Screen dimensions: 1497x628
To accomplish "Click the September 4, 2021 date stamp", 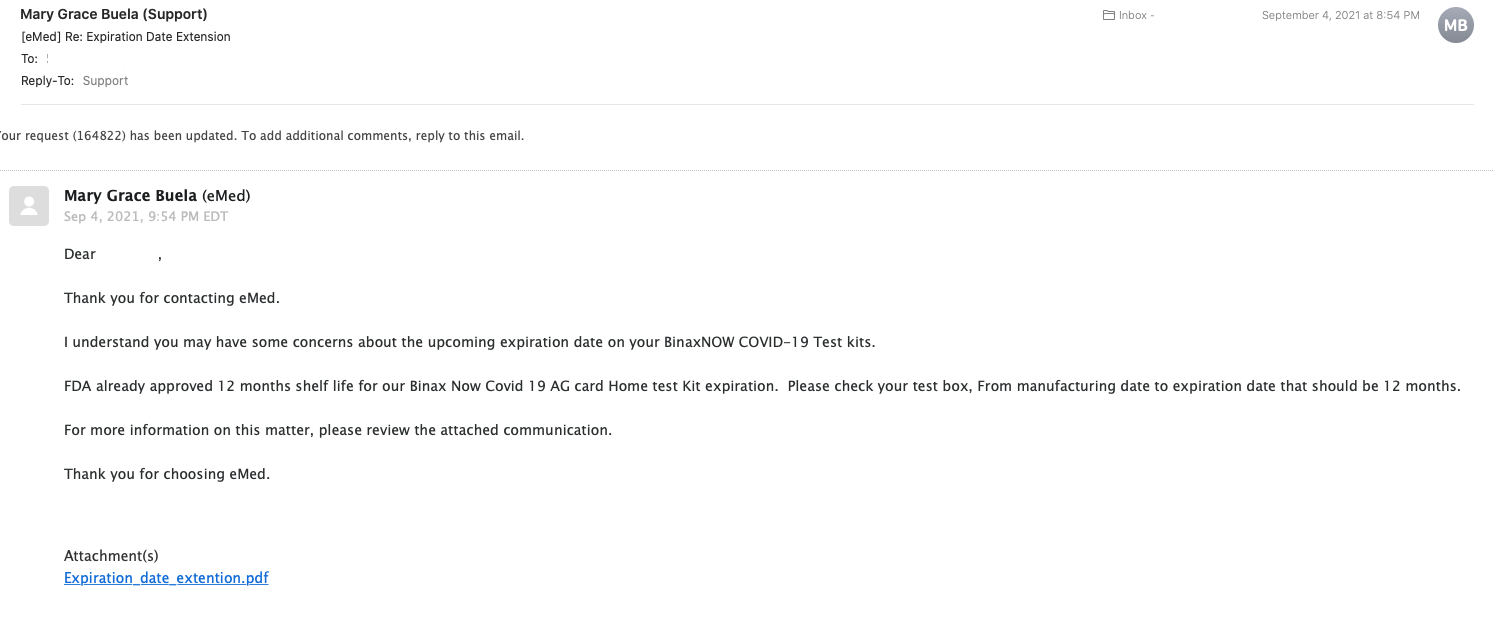I will point(1340,16).
